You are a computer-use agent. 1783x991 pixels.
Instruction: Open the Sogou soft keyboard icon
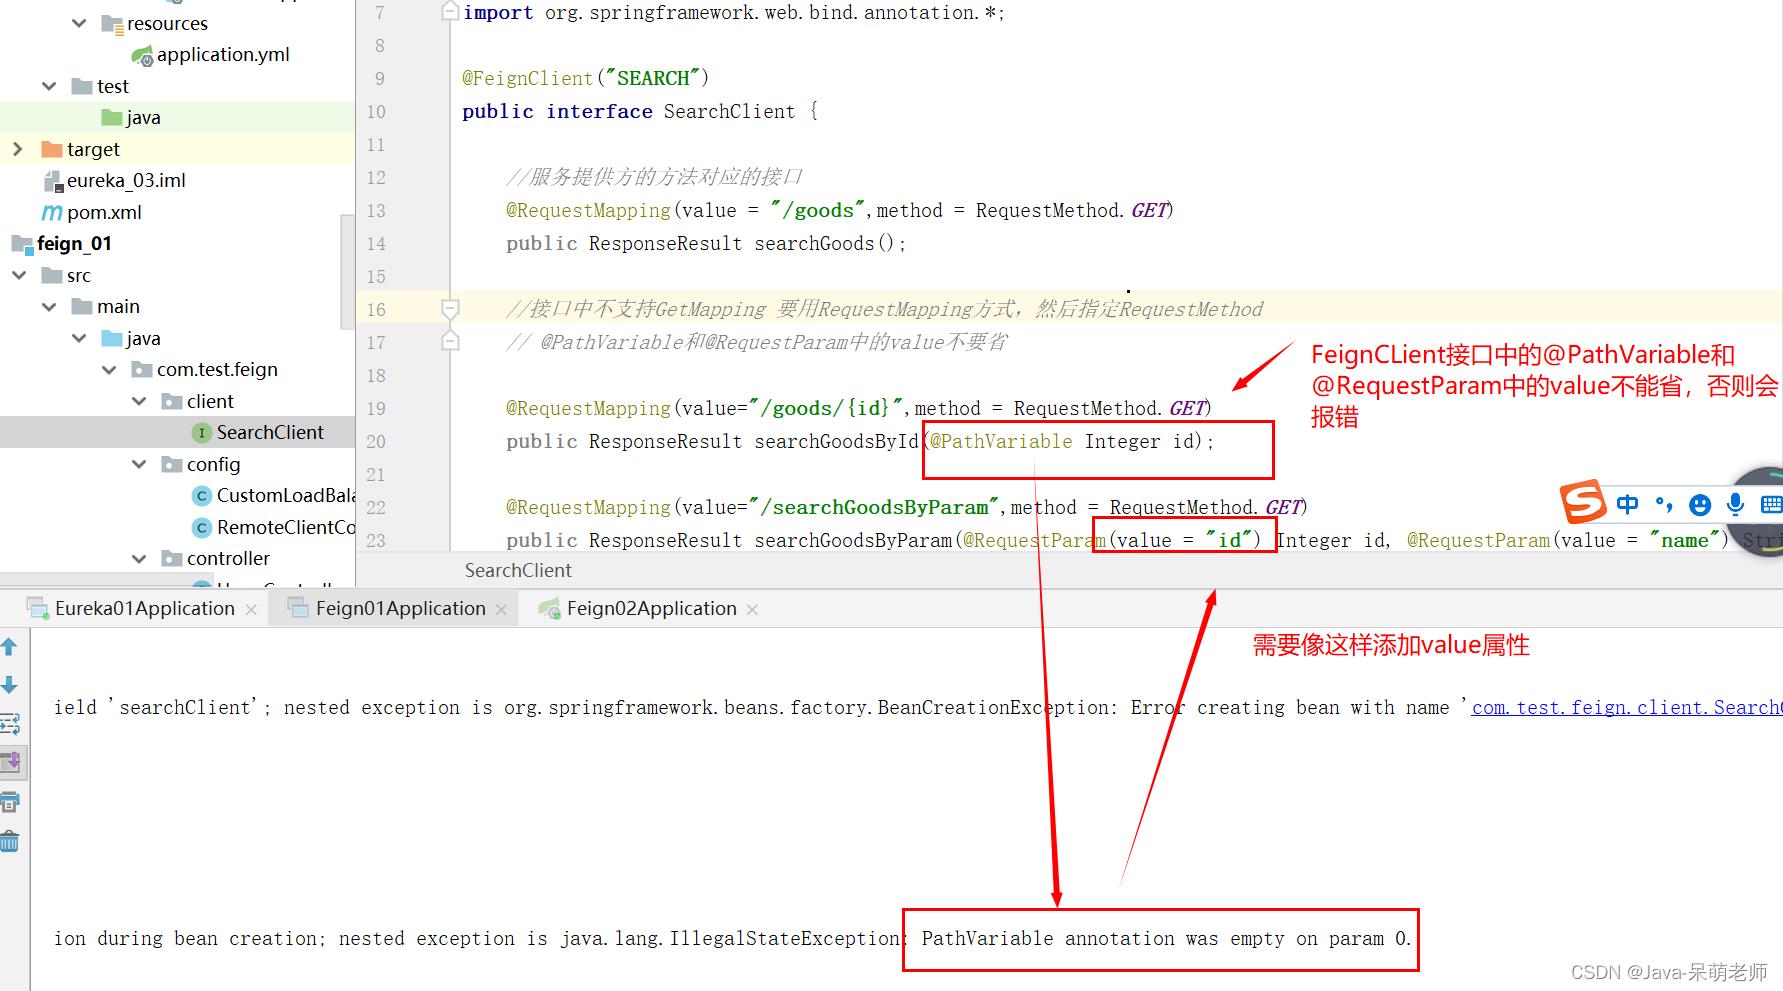1771,504
